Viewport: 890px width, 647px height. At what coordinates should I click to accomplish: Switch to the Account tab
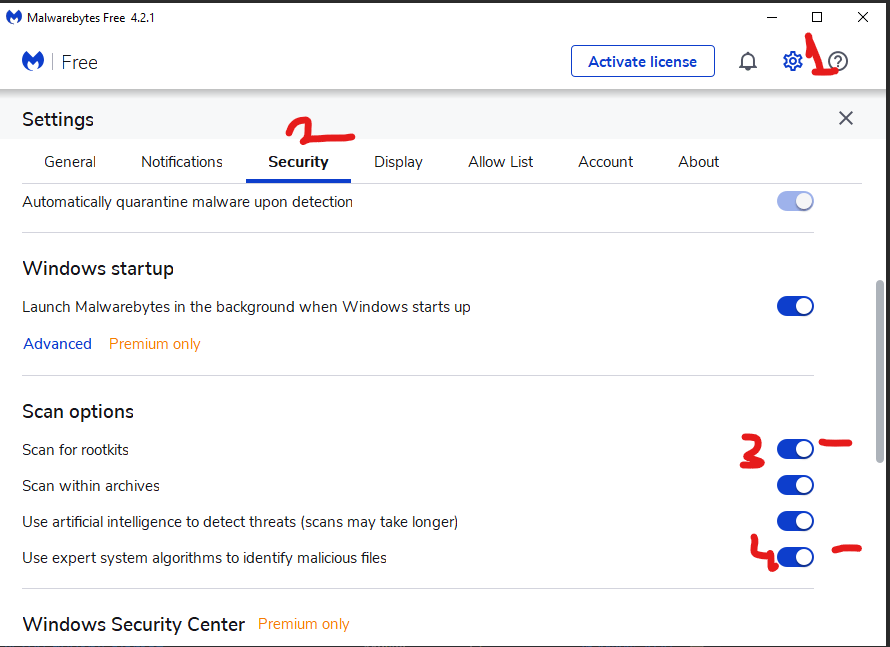click(x=606, y=162)
